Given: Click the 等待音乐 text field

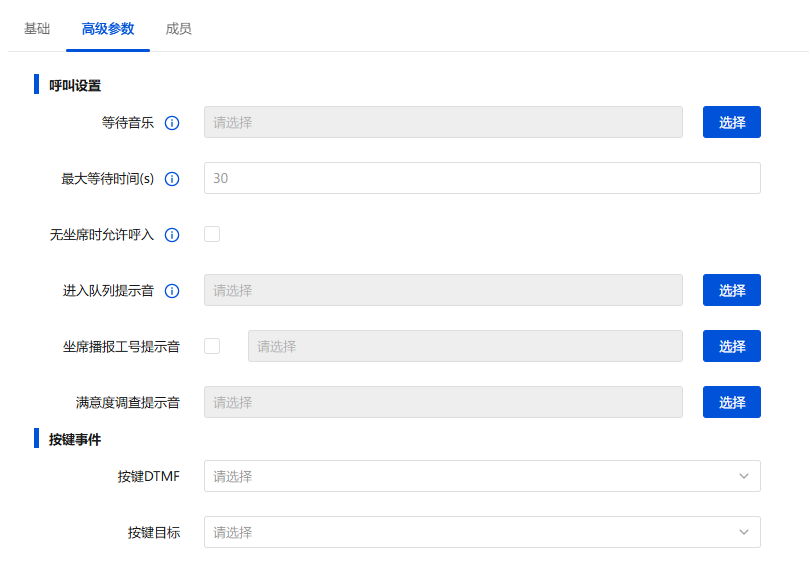Looking at the screenshot, I should (443, 122).
